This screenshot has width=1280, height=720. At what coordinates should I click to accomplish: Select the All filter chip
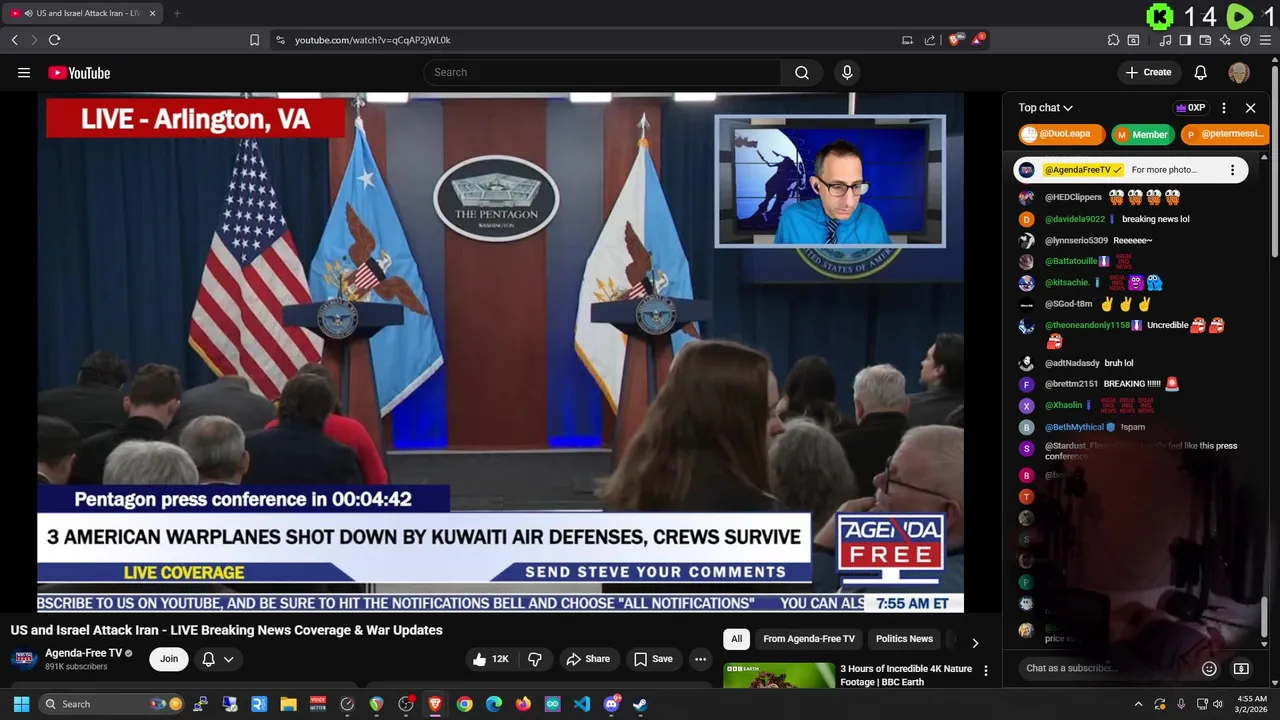736,639
